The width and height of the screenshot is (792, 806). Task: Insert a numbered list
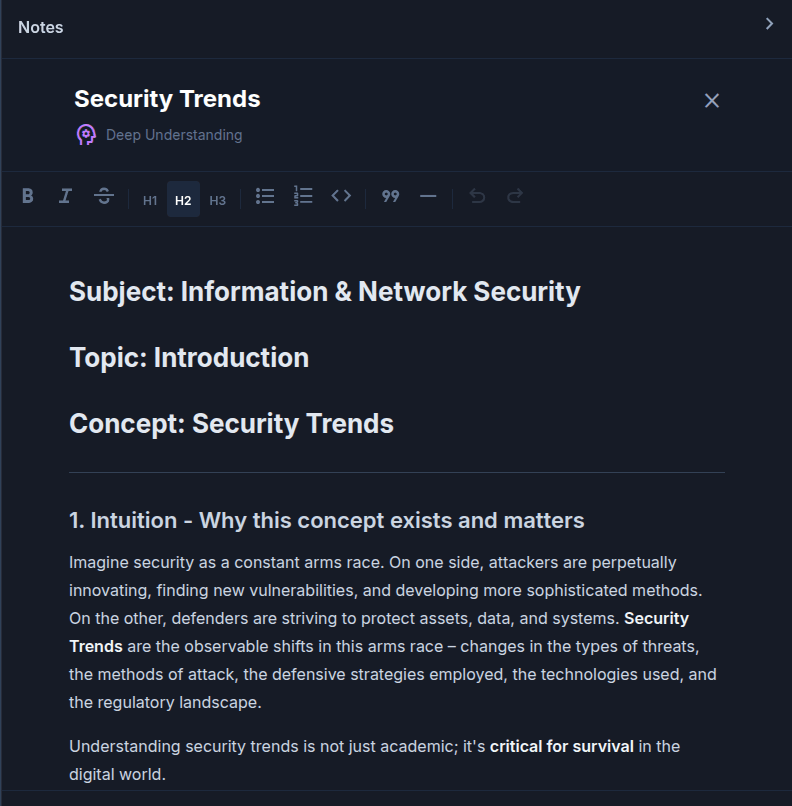[303, 196]
